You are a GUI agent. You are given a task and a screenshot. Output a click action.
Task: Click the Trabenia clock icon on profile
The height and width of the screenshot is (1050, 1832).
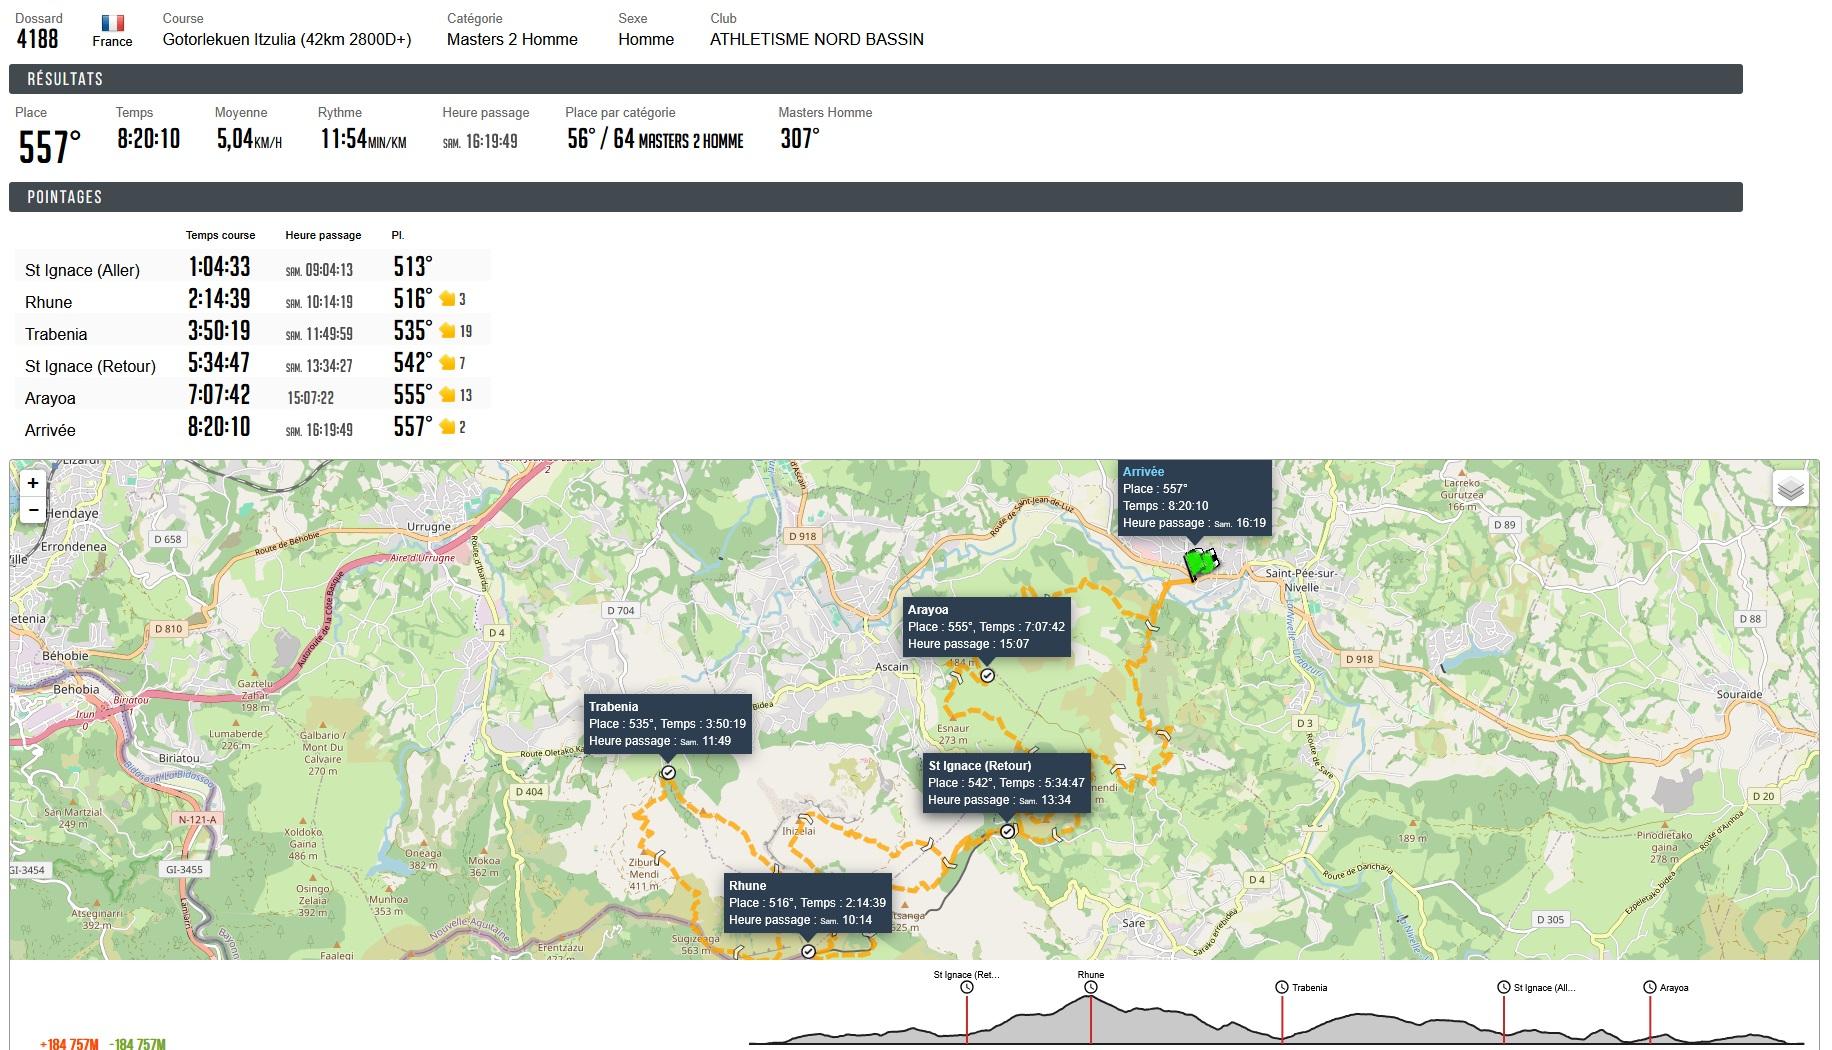(1282, 988)
